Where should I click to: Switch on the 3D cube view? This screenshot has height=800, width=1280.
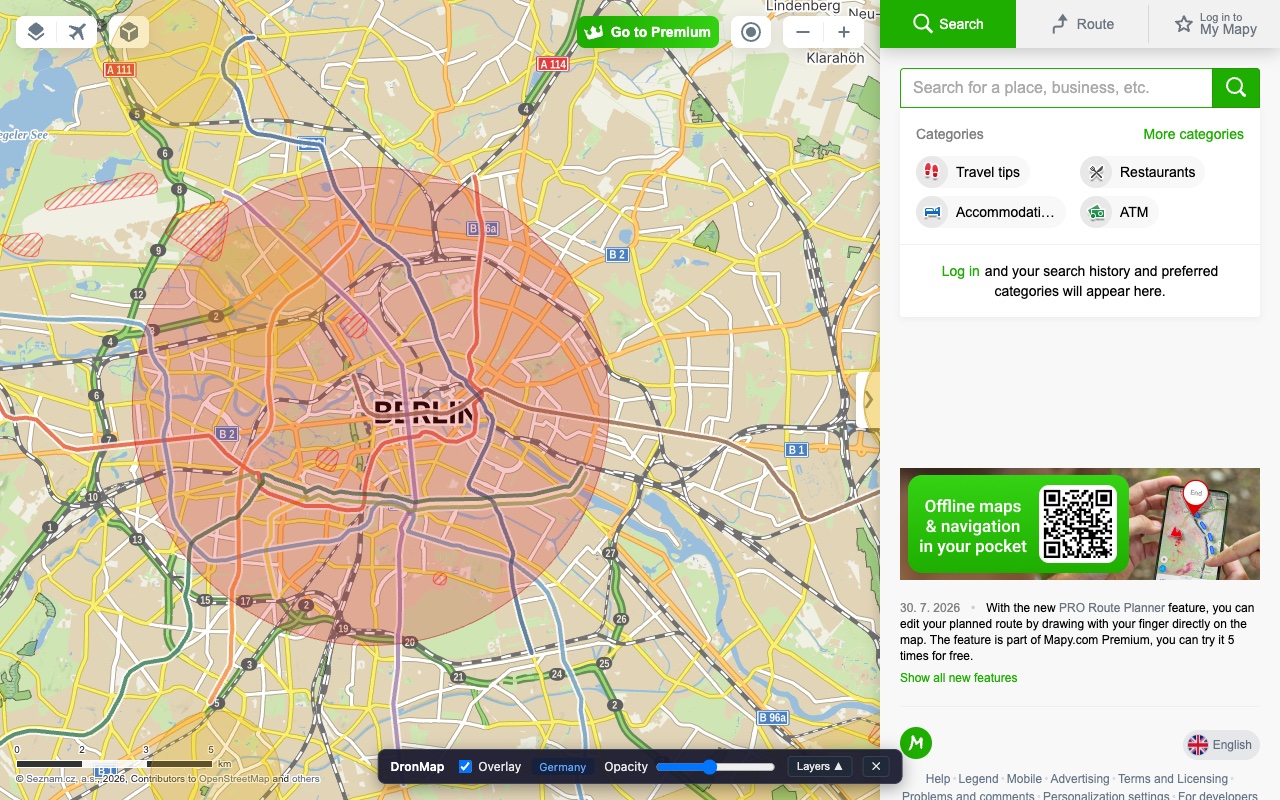(129, 32)
